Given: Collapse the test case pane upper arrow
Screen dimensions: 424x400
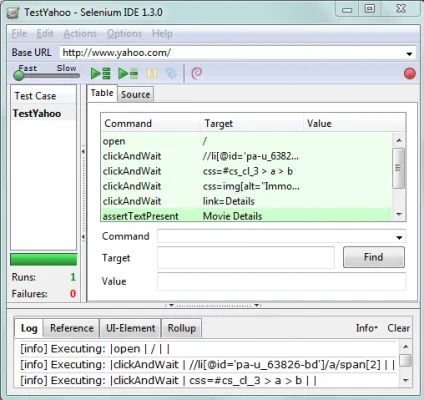Looking at the screenshot, I should tap(83, 152).
